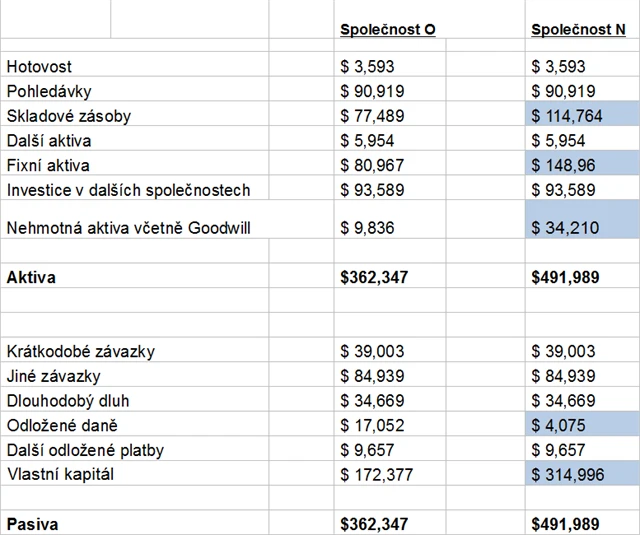Screen dimensions: 640x535
Task: Click the Skladové zásoby label cell
Action: point(68,116)
